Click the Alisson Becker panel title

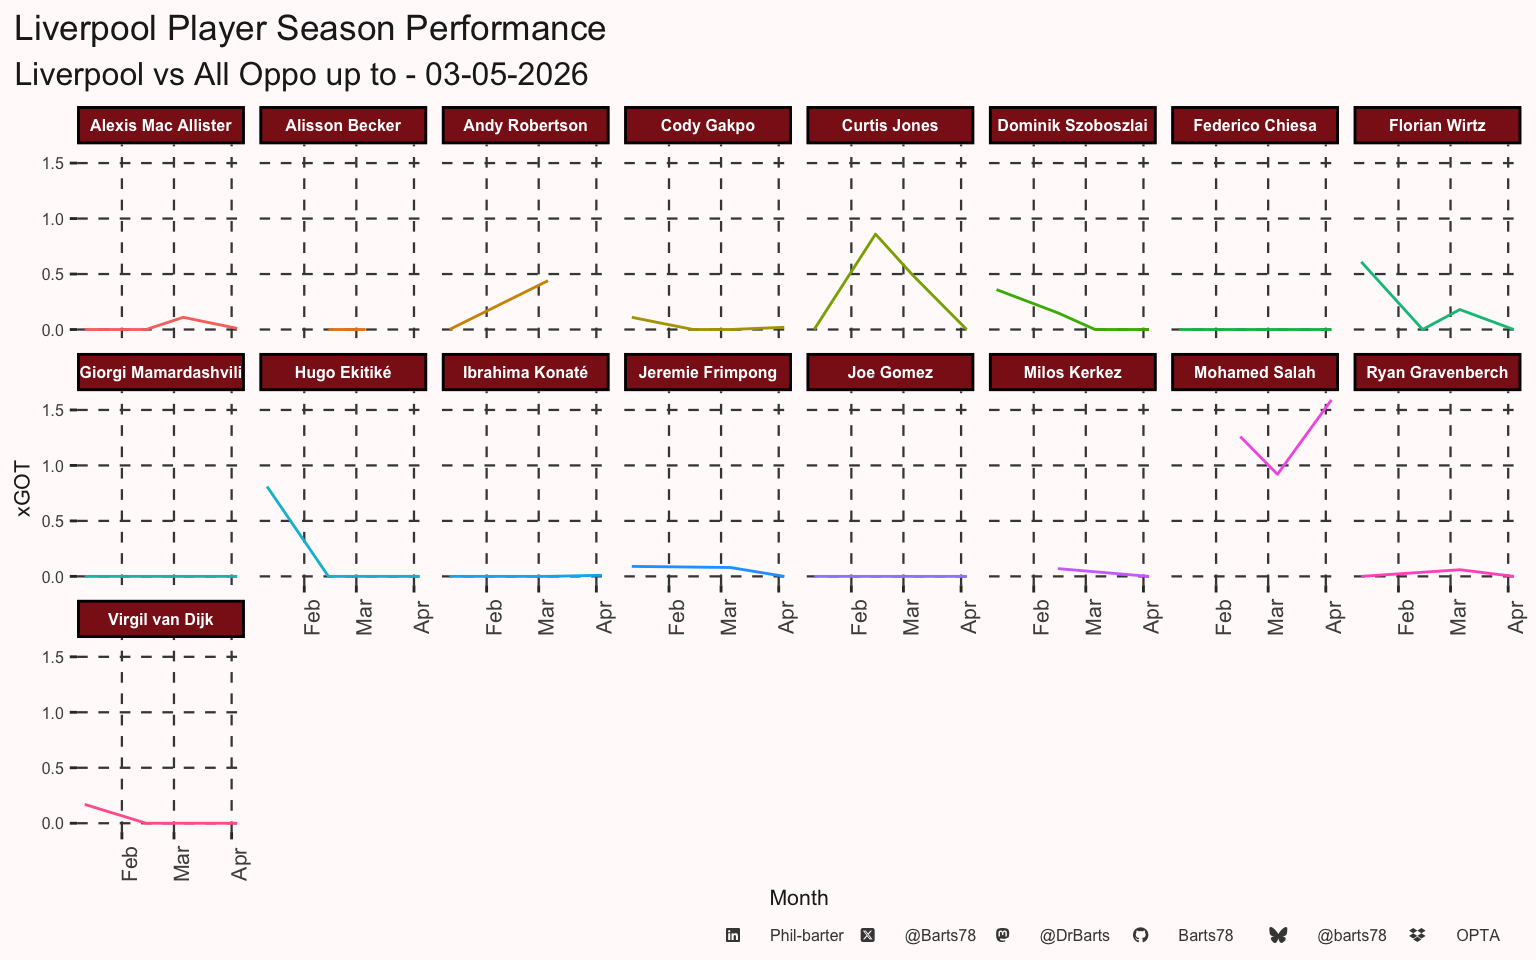pos(343,125)
